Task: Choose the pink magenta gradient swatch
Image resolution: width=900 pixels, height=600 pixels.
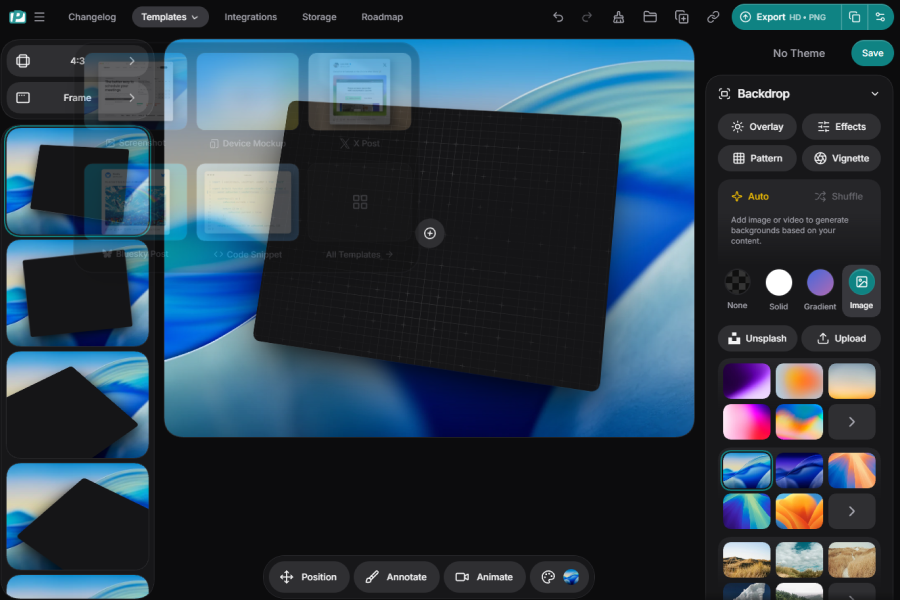Action: tap(747, 422)
